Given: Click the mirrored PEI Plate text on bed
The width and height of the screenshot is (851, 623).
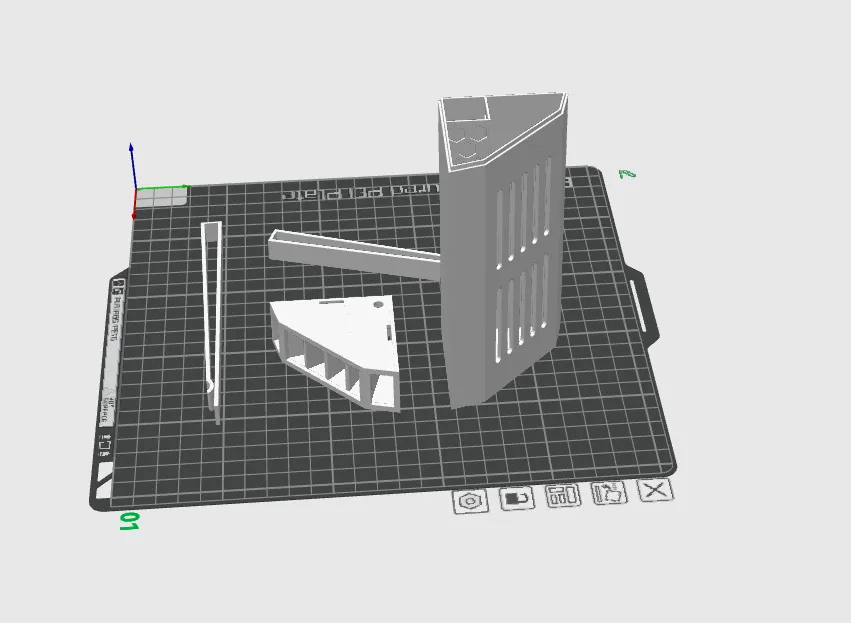Looking at the screenshot, I should click(360, 191).
